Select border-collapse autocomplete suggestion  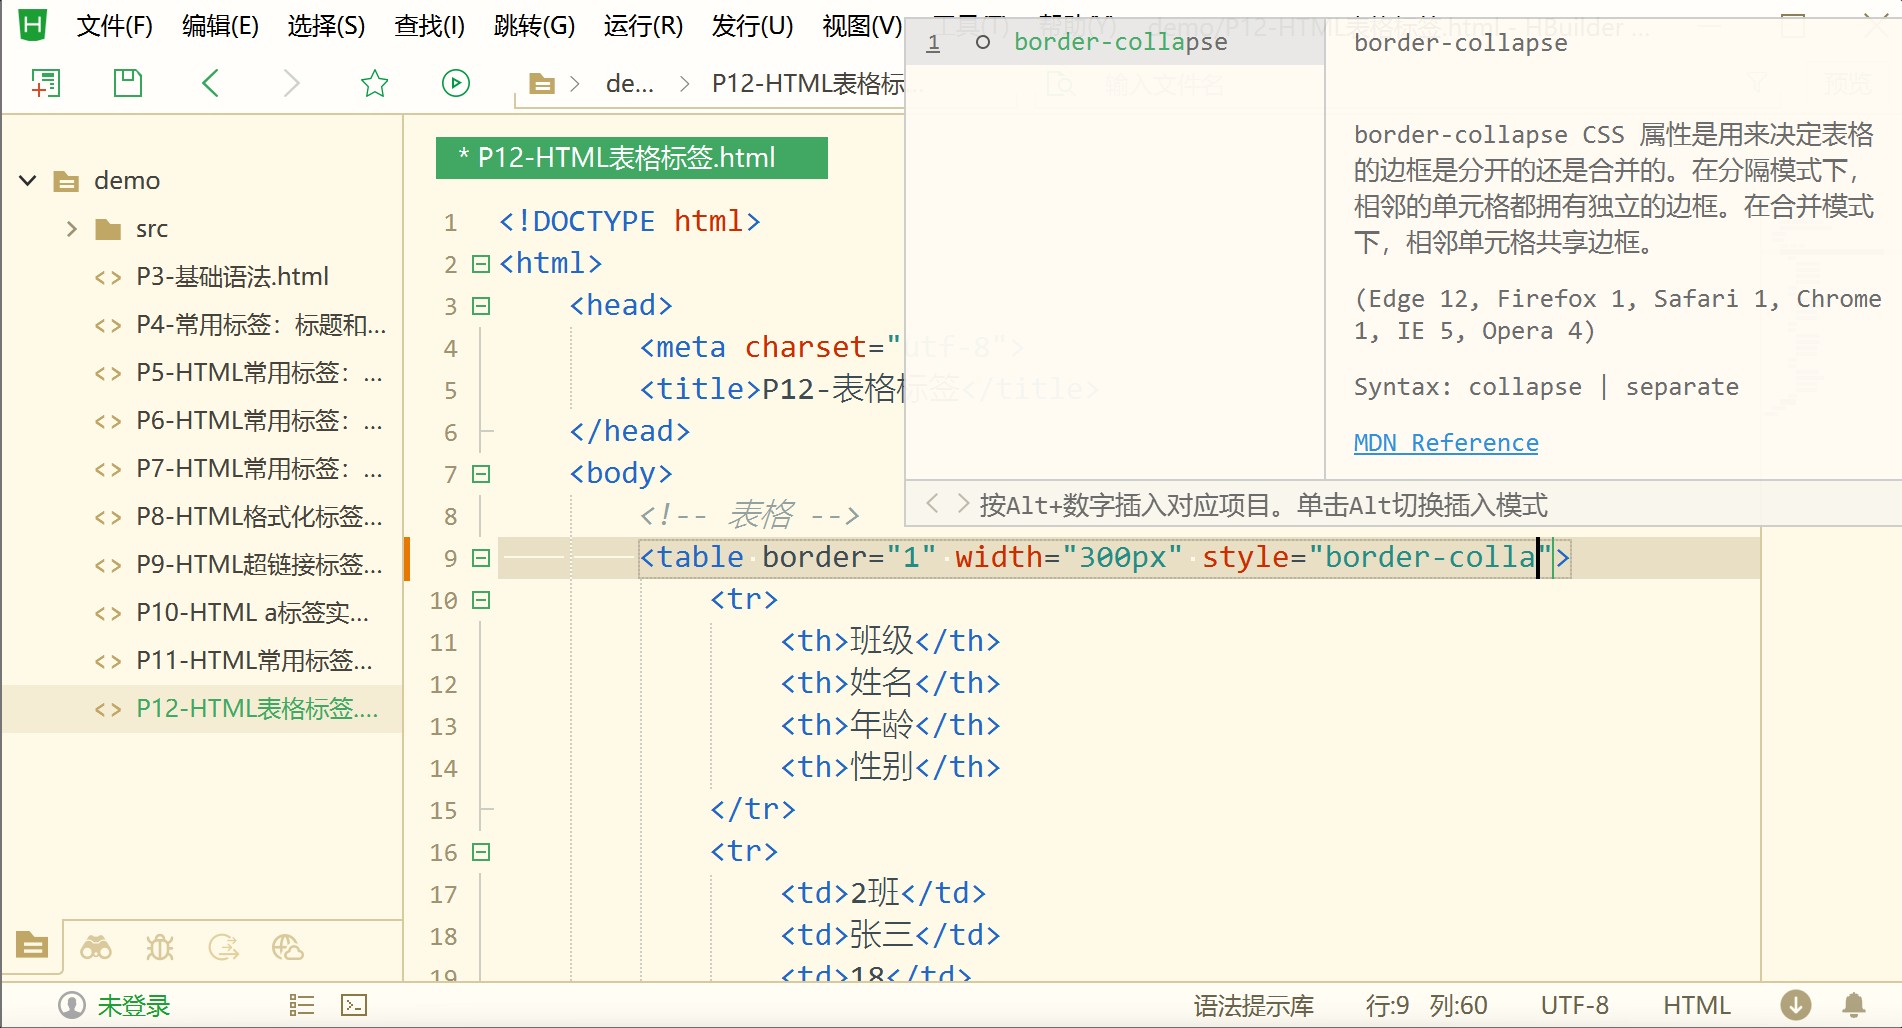[x=1115, y=42]
